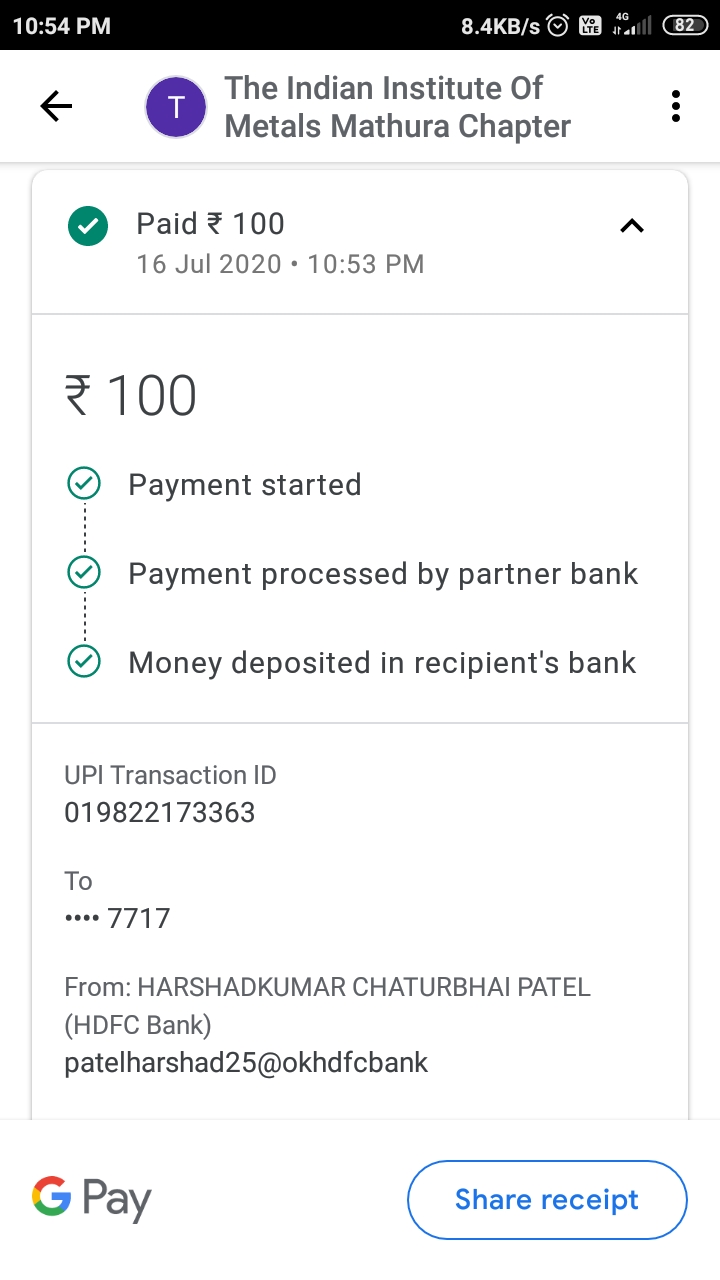Tap the From HARSHADKUMAR CHATURBHAI PATEL line
Viewport: 720px width, 1280px height.
click(x=327, y=987)
